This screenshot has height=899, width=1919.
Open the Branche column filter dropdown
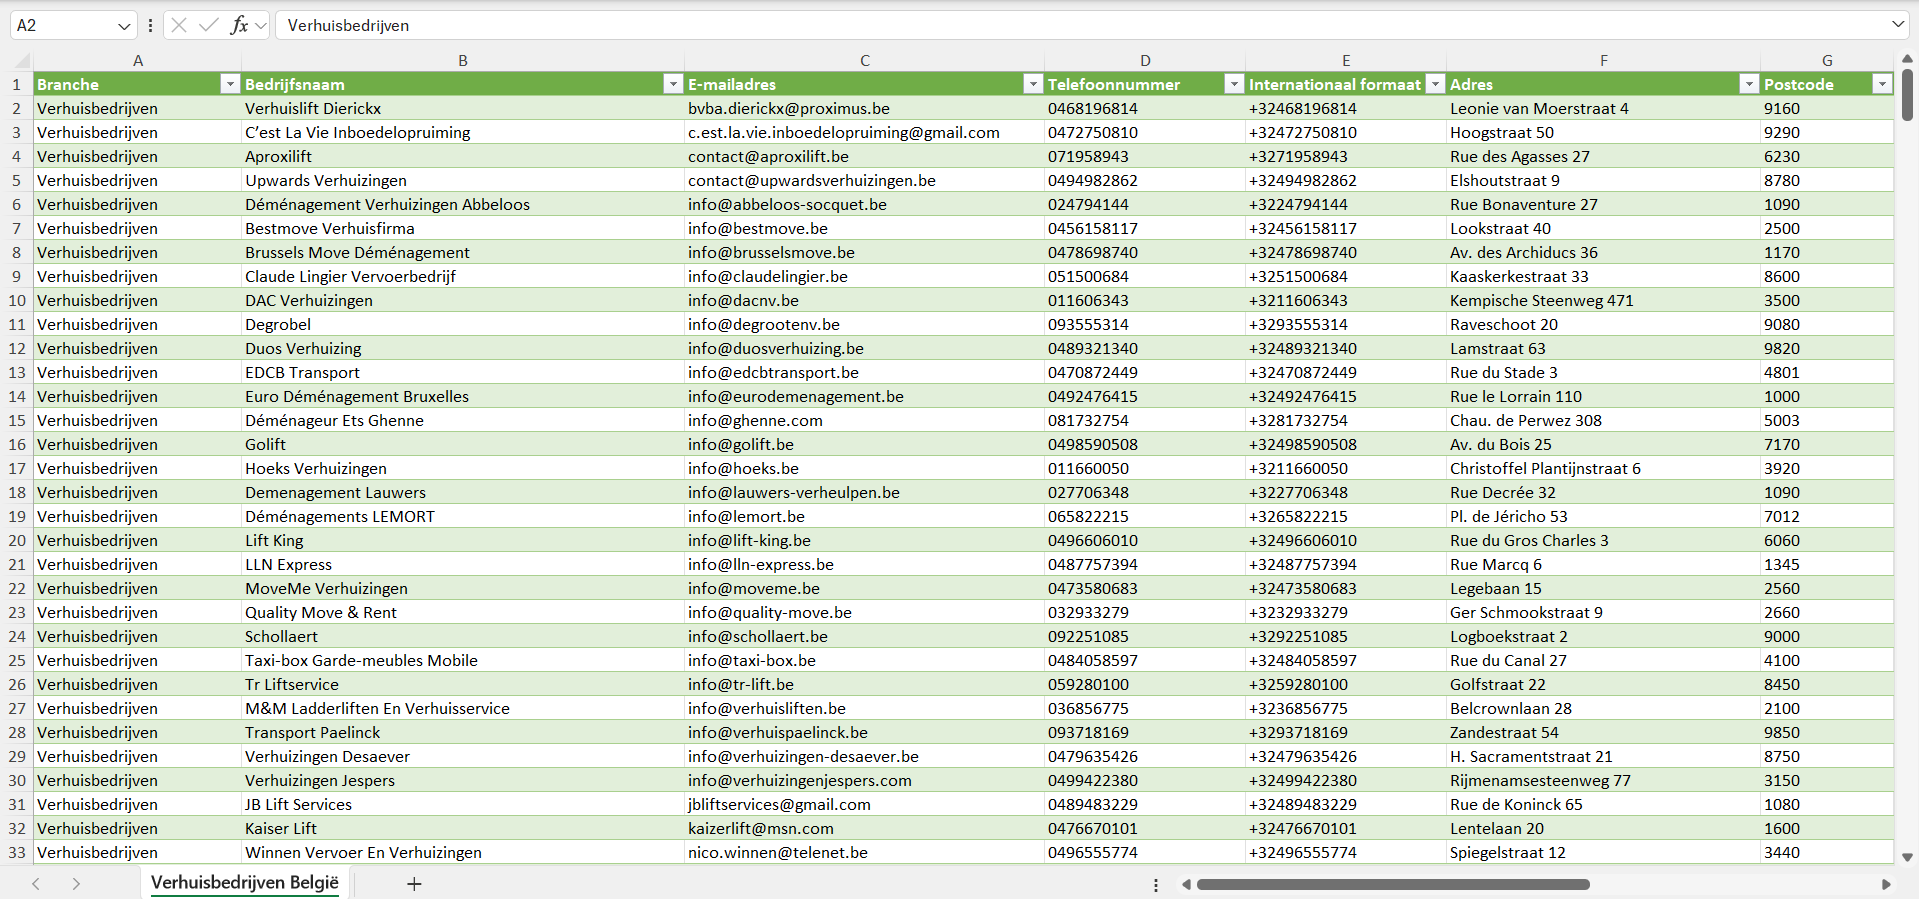pyautogui.click(x=230, y=85)
